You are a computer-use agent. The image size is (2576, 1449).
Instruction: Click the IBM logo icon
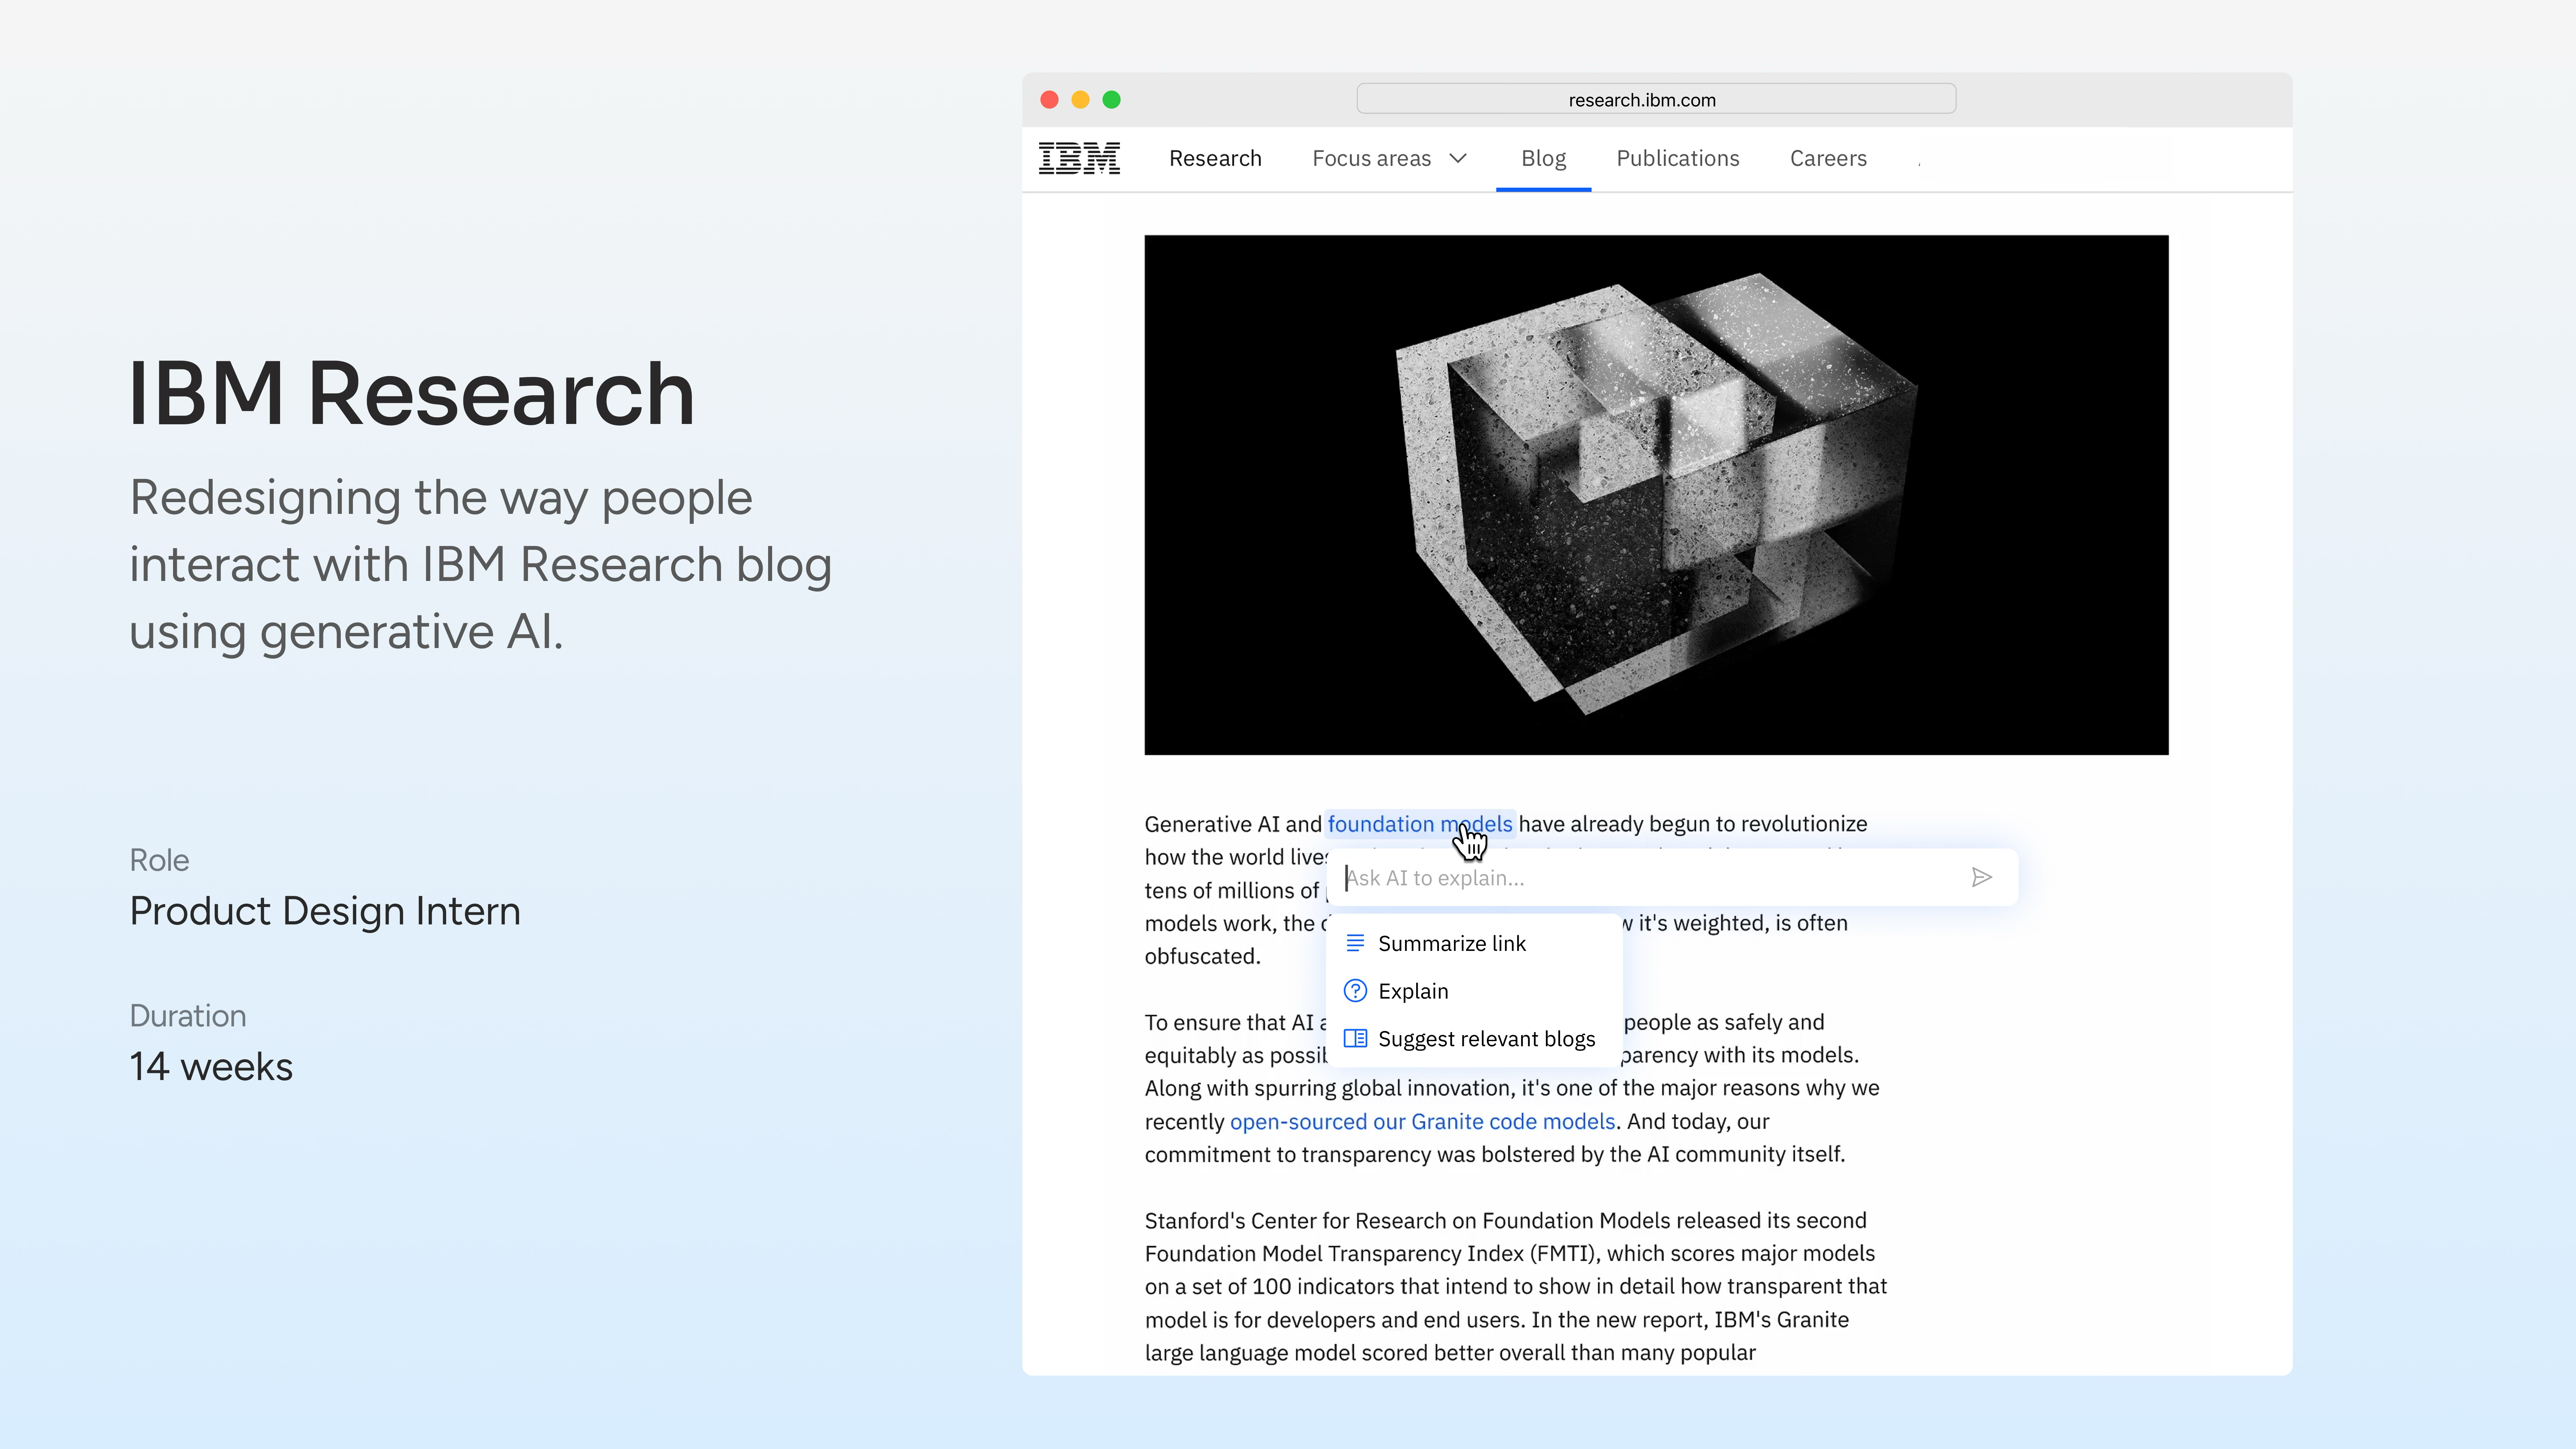pyautogui.click(x=1079, y=158)
